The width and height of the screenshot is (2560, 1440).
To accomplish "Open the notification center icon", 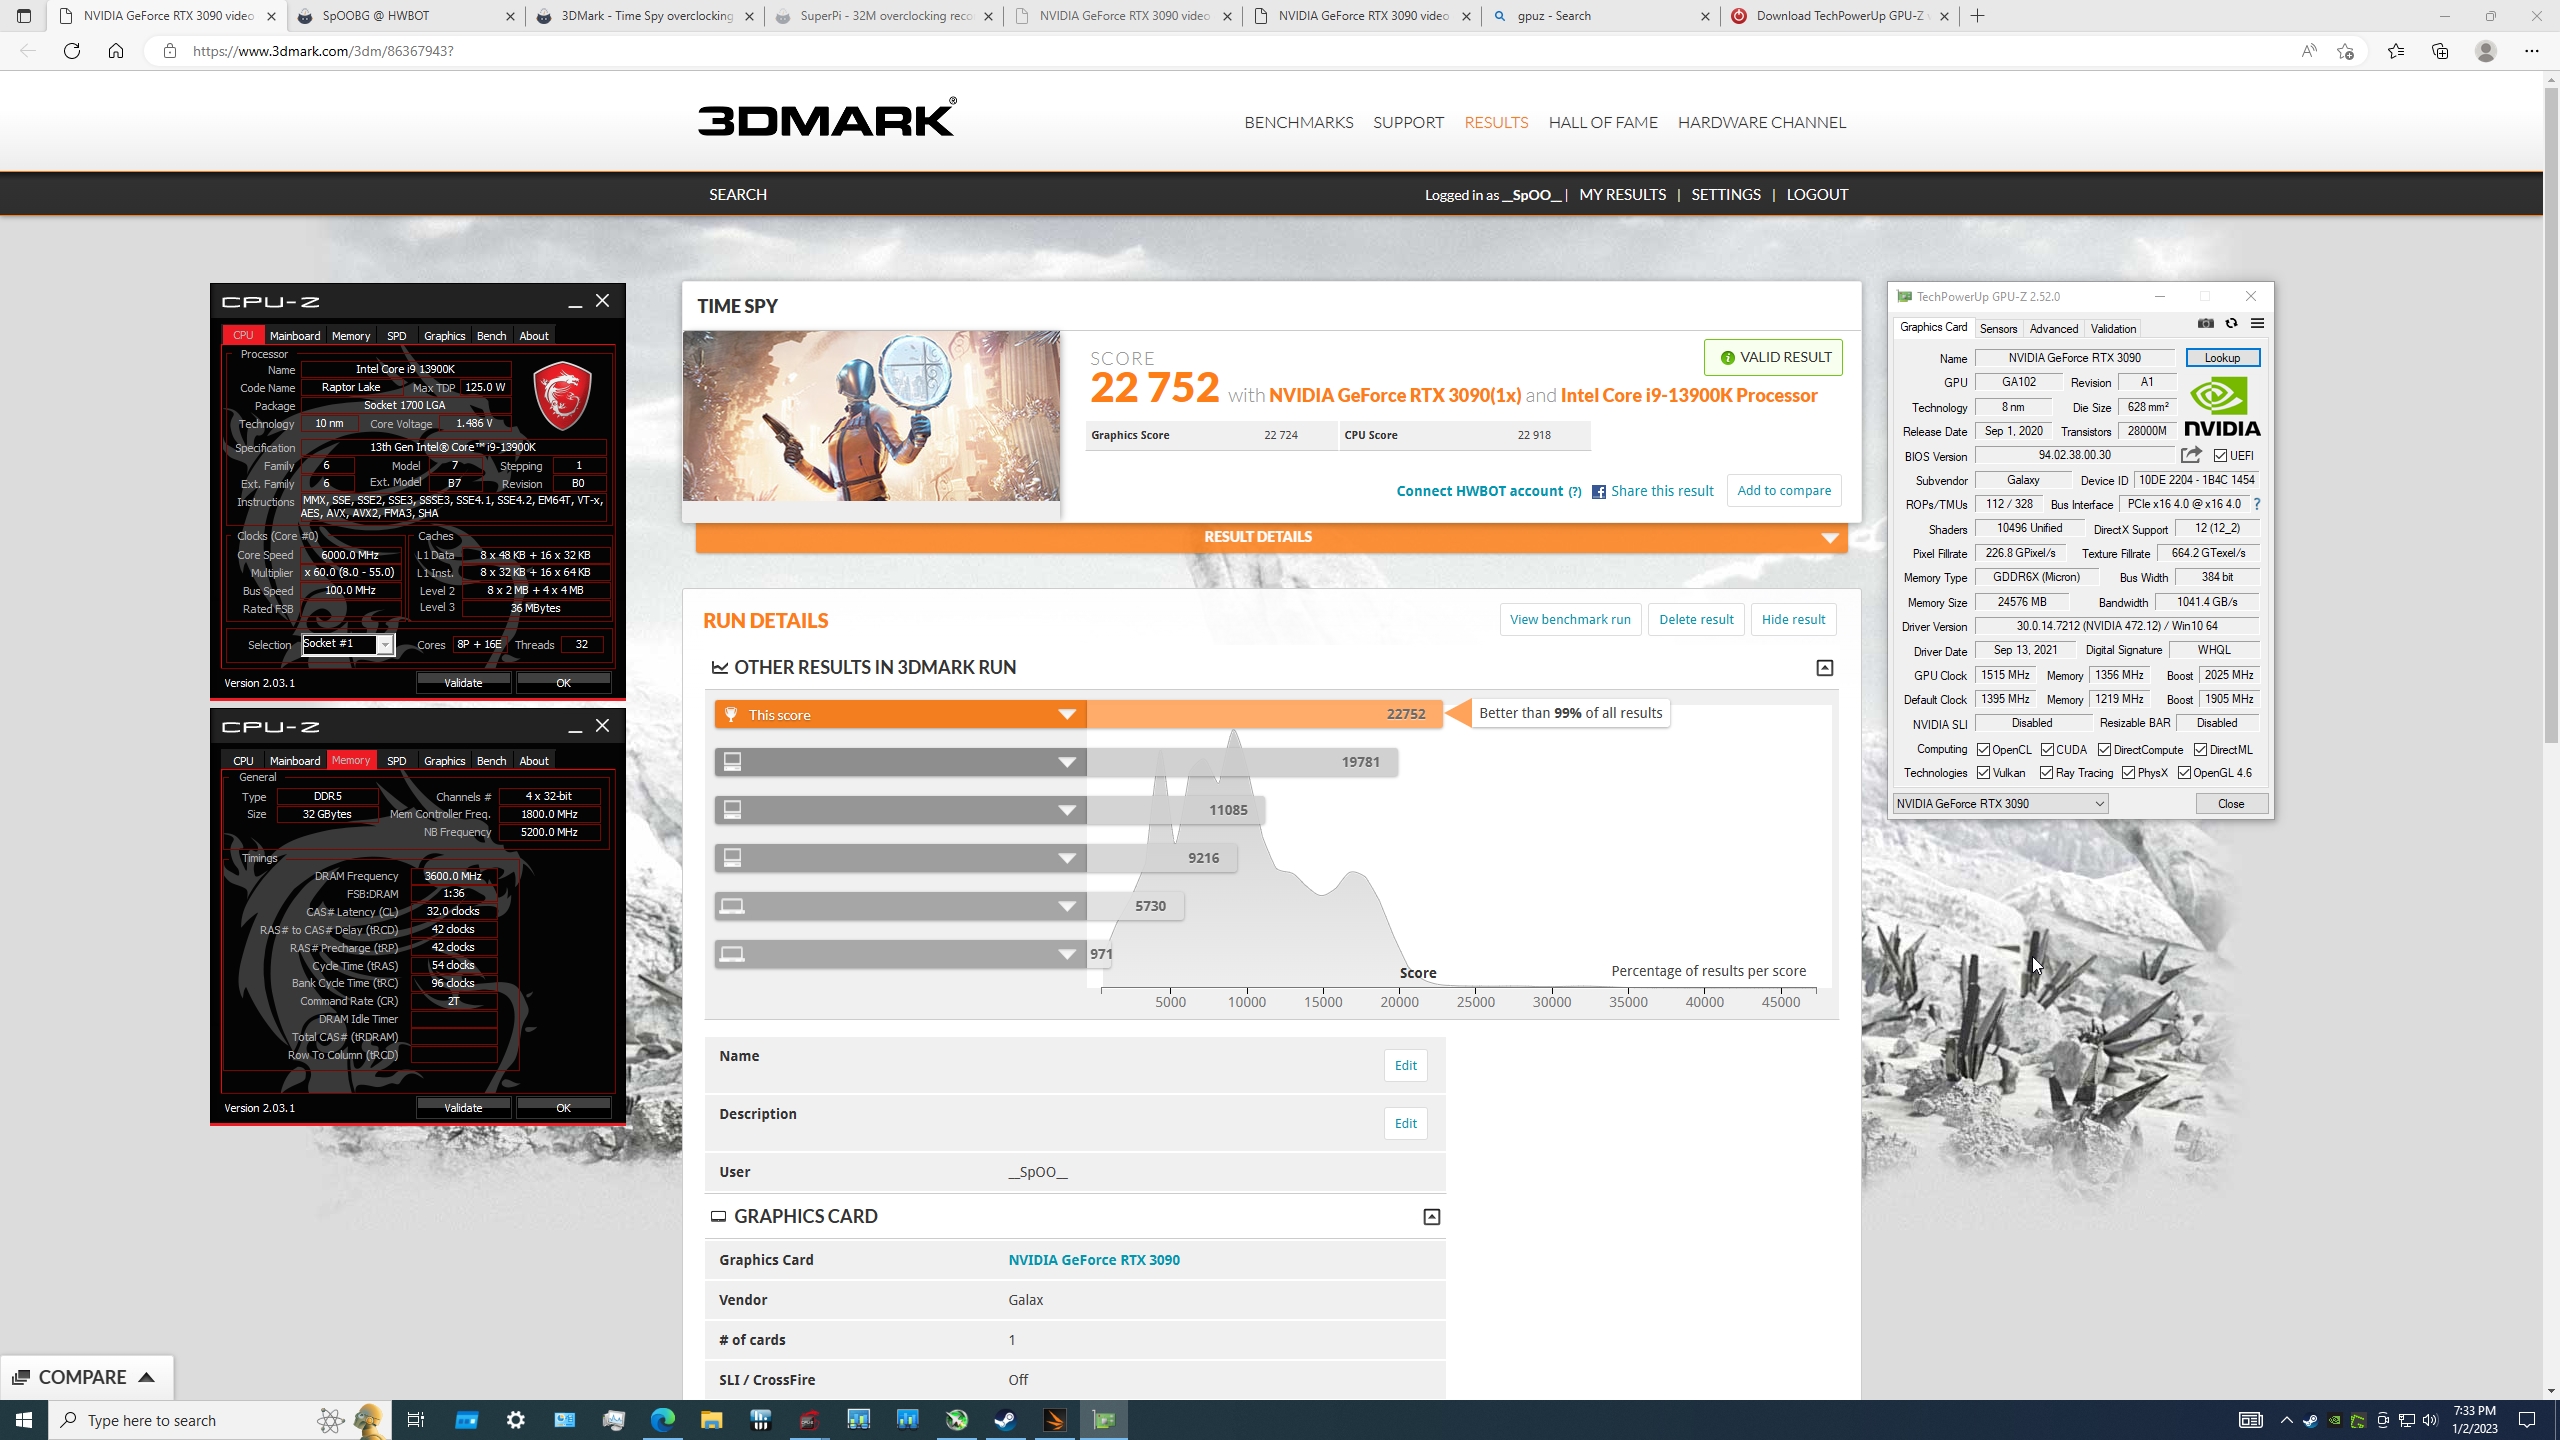I will point(2527,1420).
